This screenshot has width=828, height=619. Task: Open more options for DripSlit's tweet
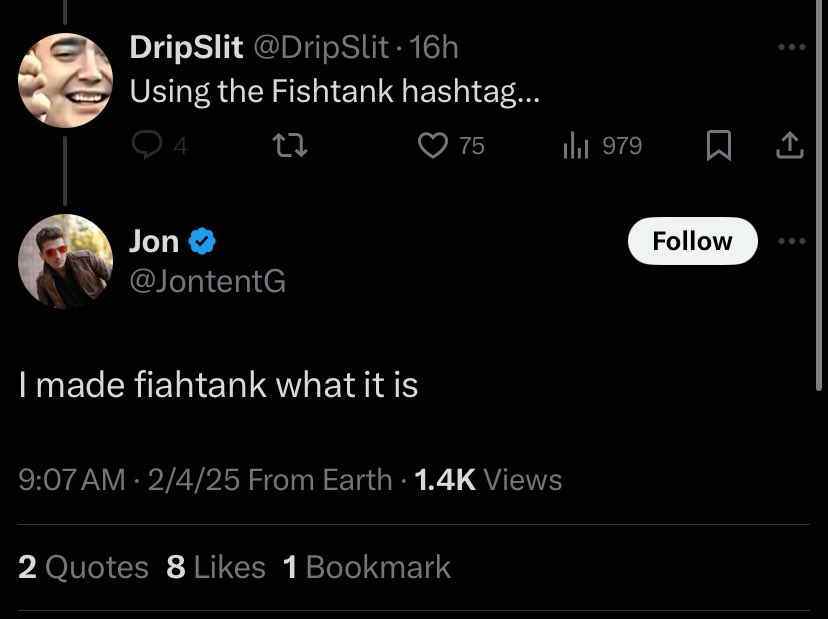791,46
